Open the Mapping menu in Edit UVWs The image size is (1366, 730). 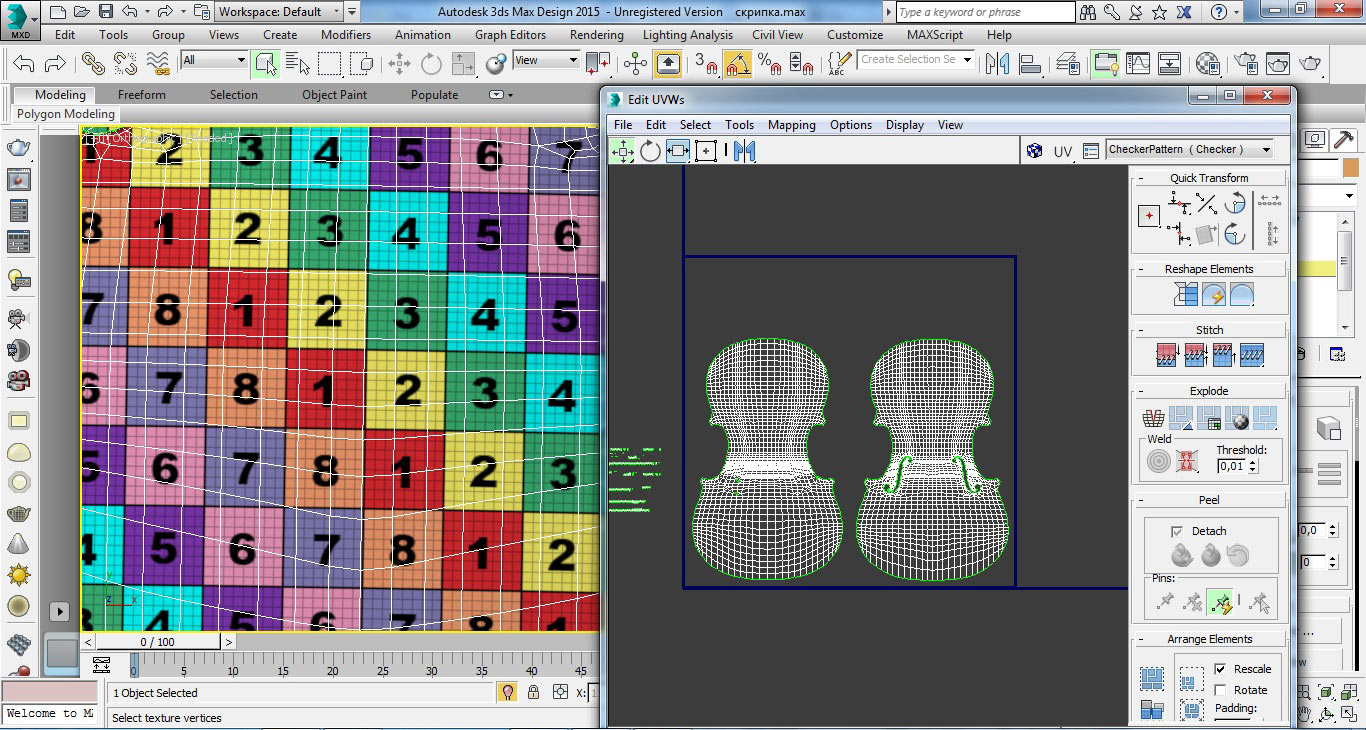coord(791,125)
